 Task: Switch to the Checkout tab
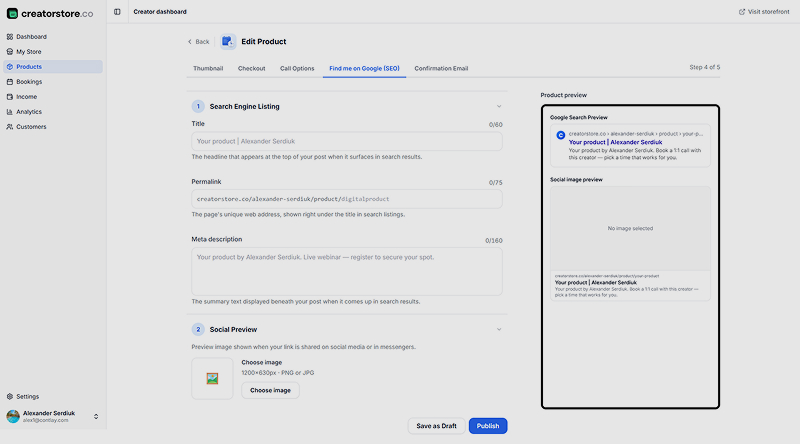(x=252, y=68)
